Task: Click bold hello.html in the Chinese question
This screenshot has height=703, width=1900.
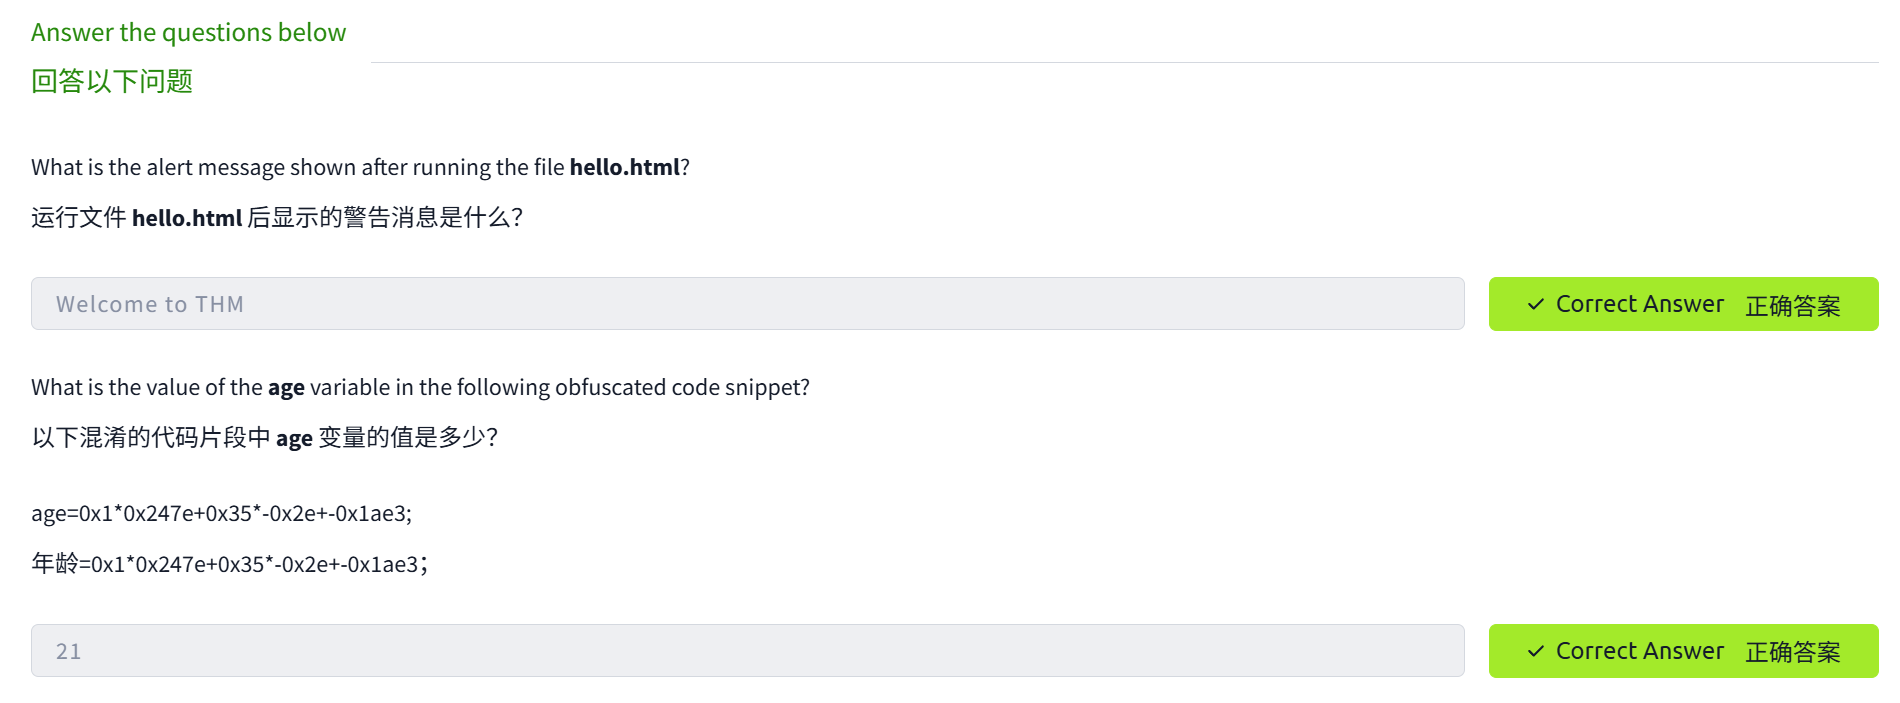Action: coord(187,218)
